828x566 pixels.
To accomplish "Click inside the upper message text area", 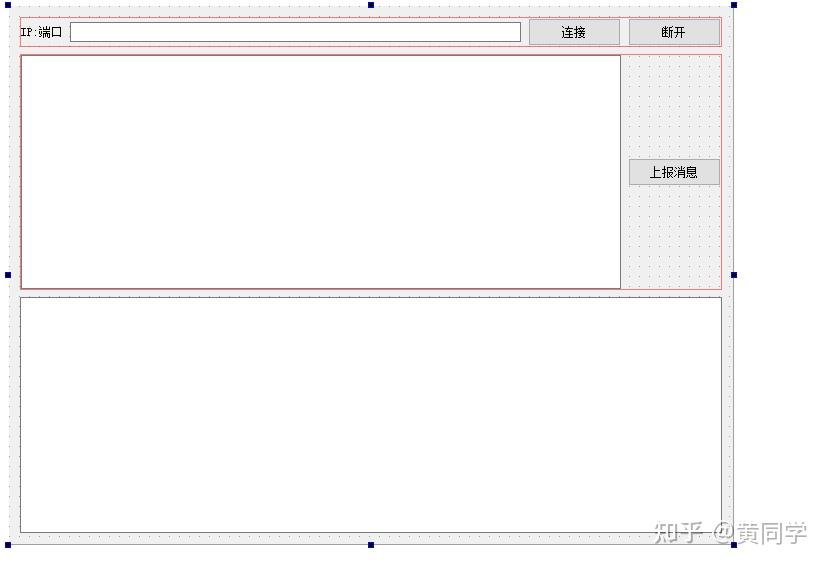I will coord(321,172).
